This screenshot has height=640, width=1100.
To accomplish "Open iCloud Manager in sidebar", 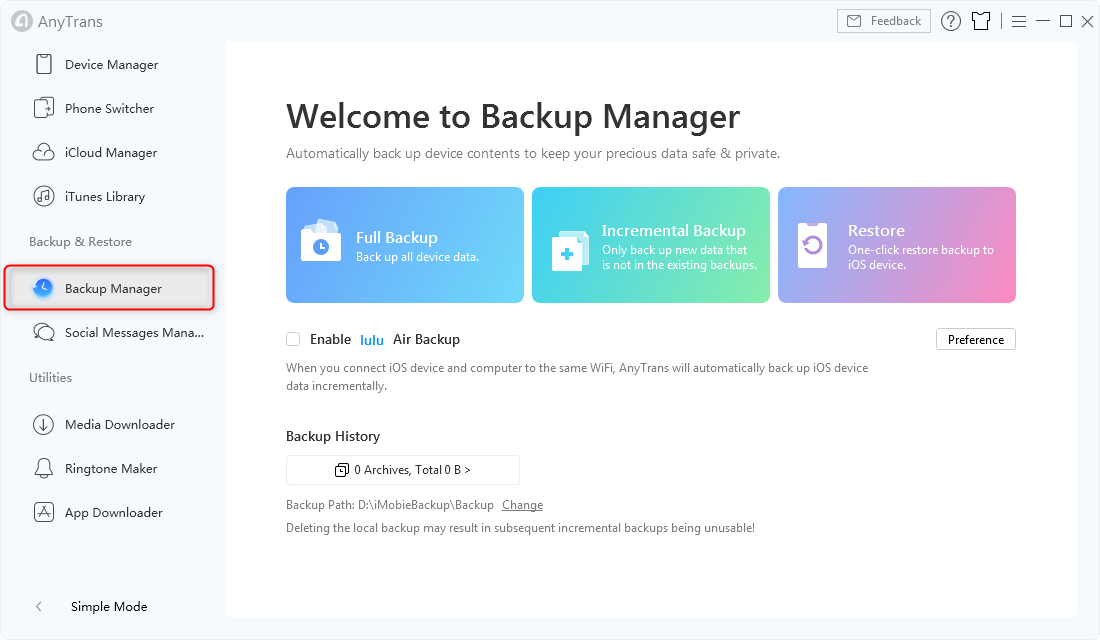I will point(109,152).
